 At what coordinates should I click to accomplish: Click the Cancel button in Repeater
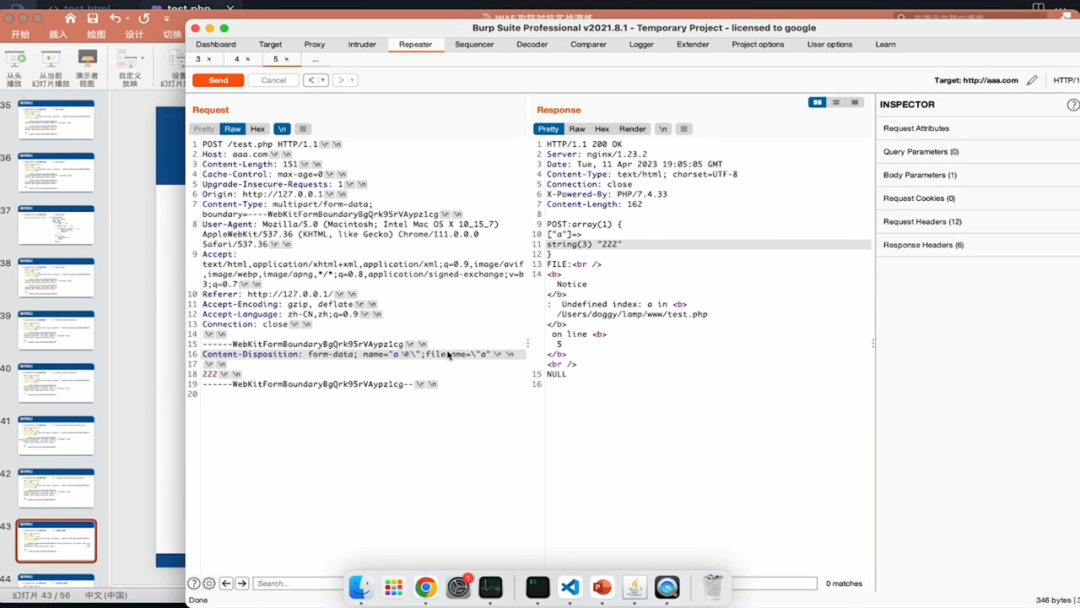(273, 80)
